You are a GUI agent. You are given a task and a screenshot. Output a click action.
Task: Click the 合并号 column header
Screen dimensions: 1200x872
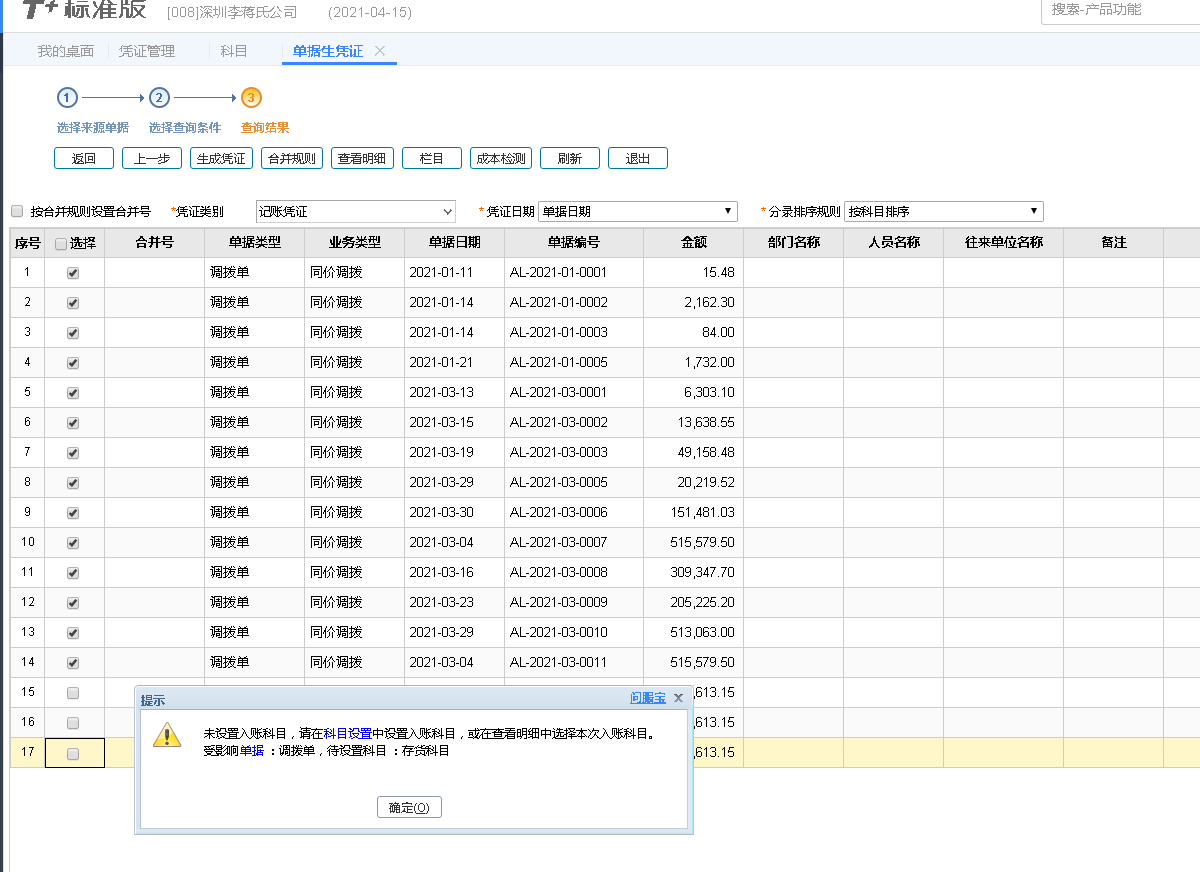[x=155, y=243]
